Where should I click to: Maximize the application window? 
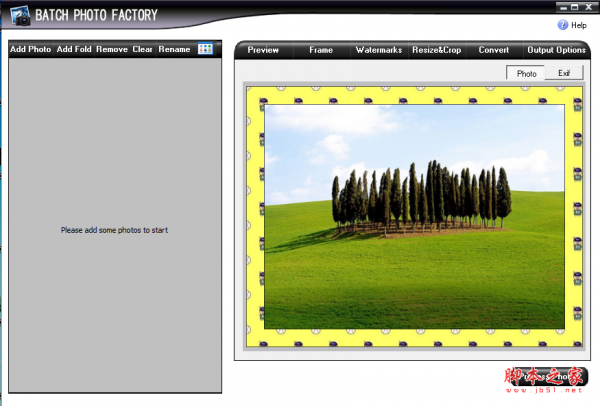pos(575,7)
